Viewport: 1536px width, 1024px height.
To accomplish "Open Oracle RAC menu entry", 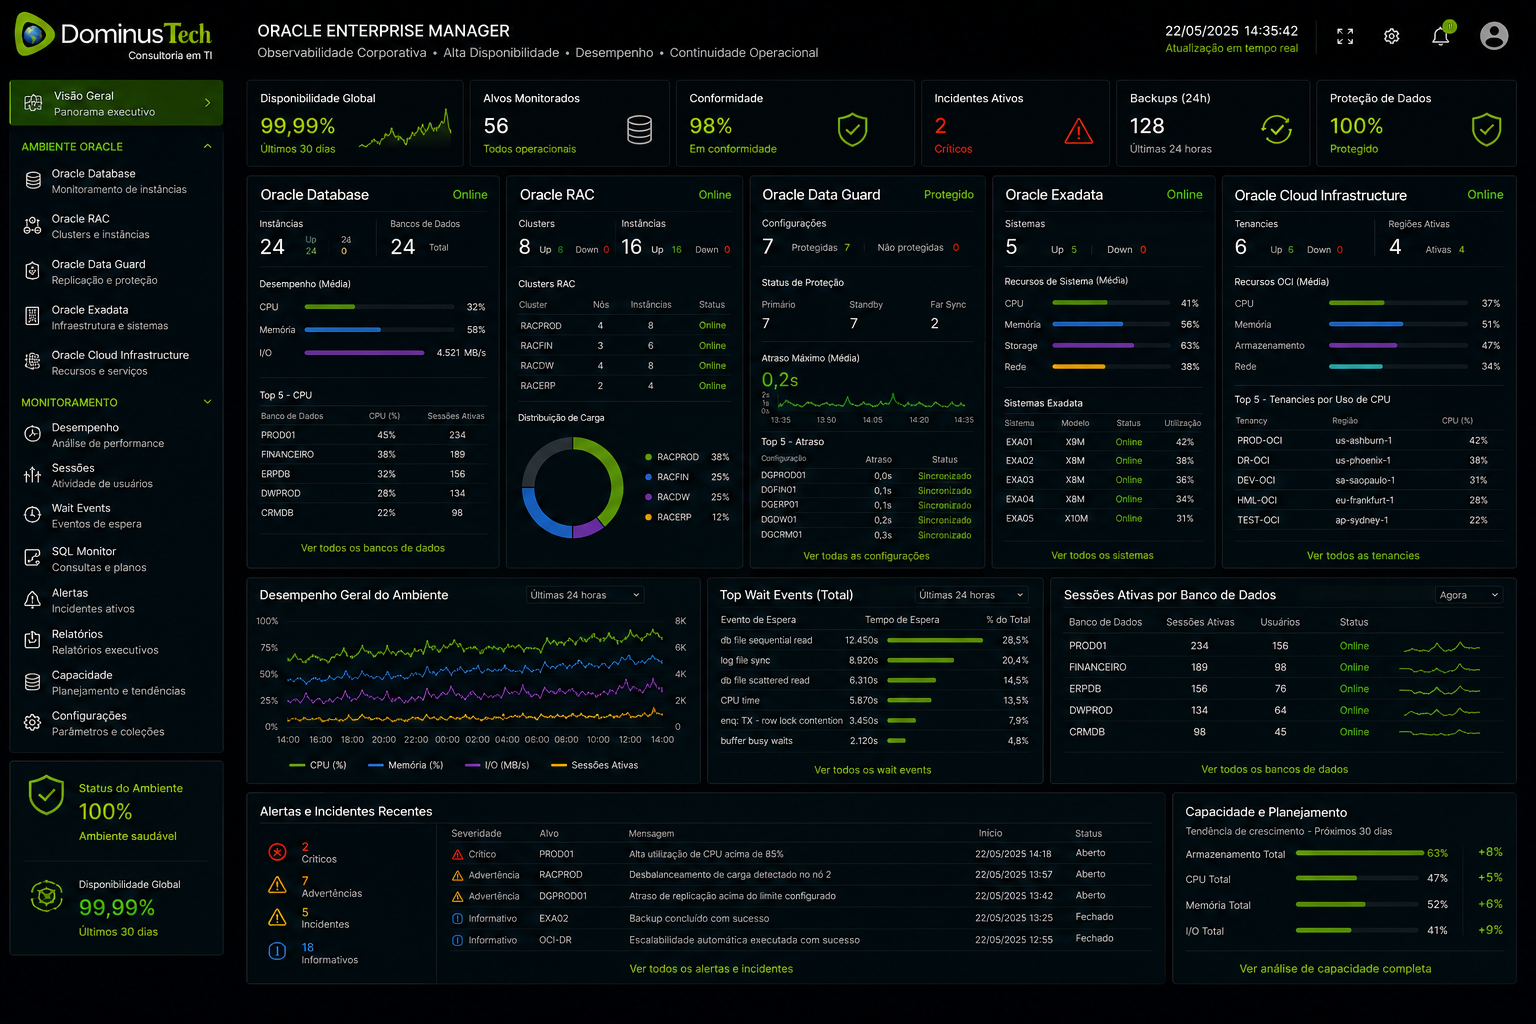I will tap(116, 226).
